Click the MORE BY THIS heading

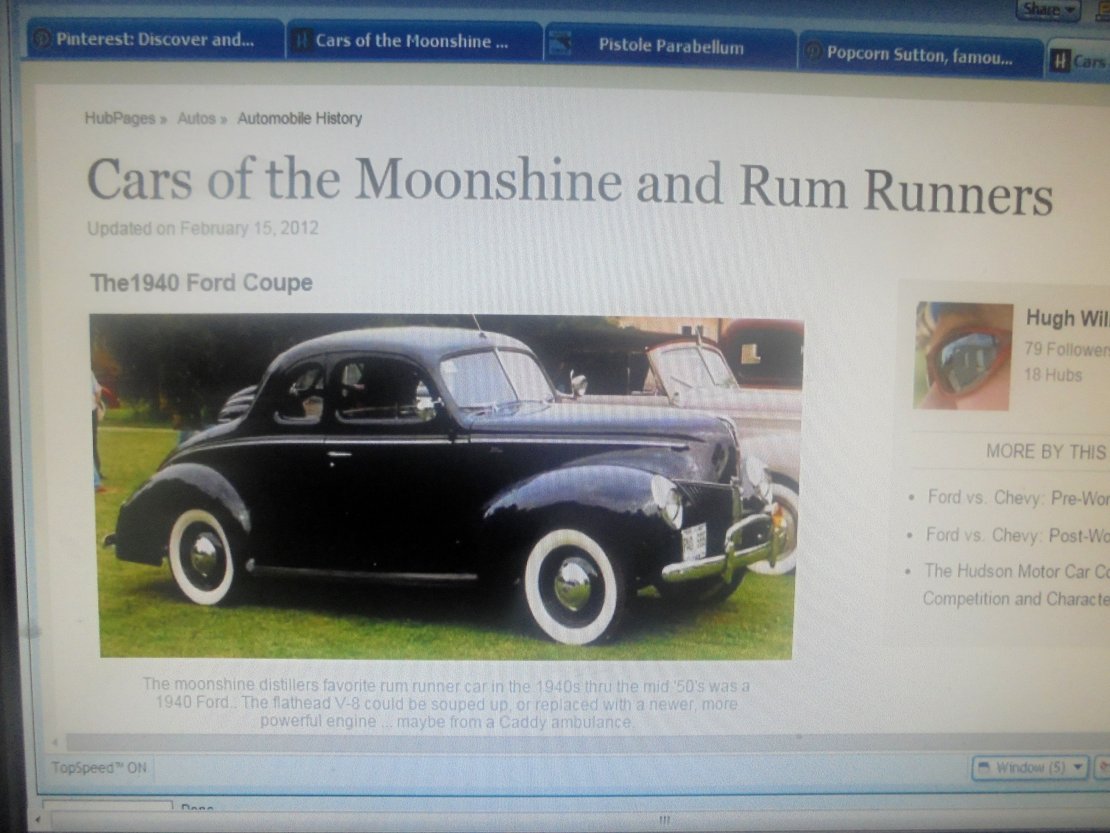(1048, 452)
